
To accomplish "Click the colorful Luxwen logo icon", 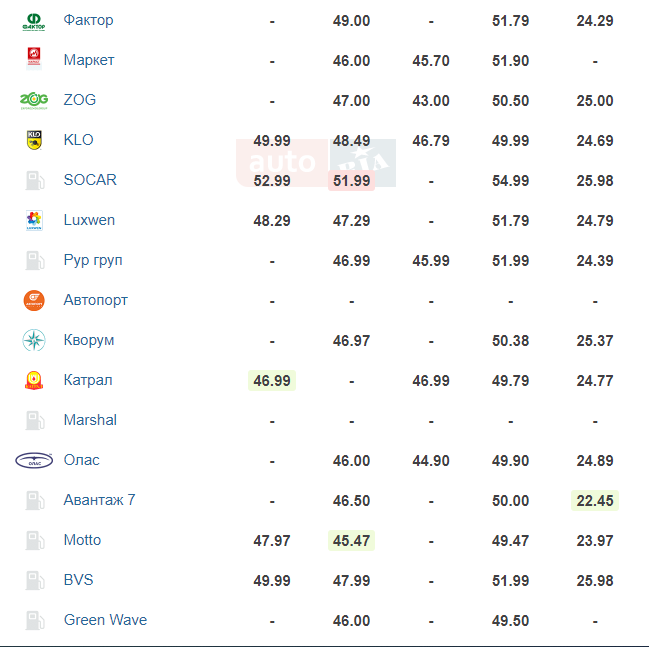I will (x=34, y=220).
